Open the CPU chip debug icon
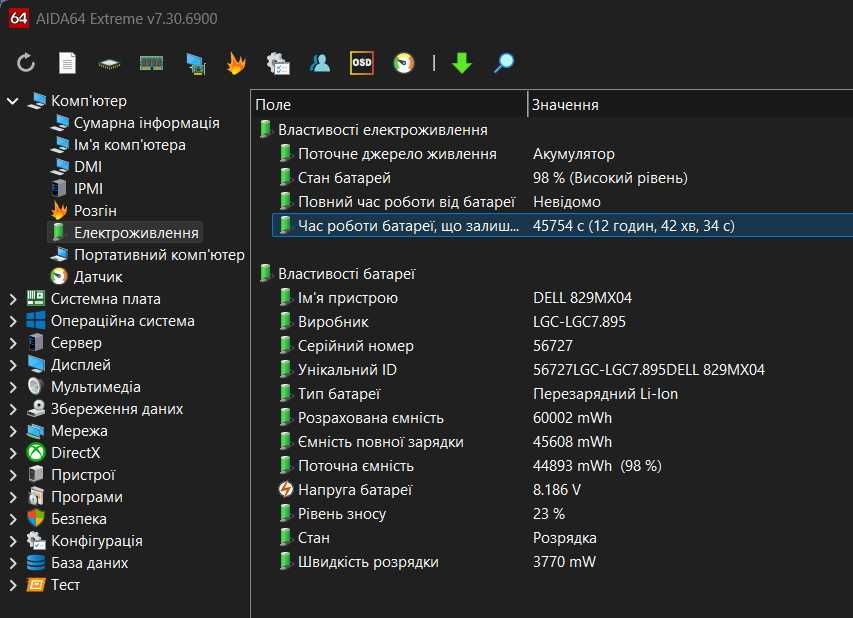Screen dimensions: 853x618 (x=109, y=64)
